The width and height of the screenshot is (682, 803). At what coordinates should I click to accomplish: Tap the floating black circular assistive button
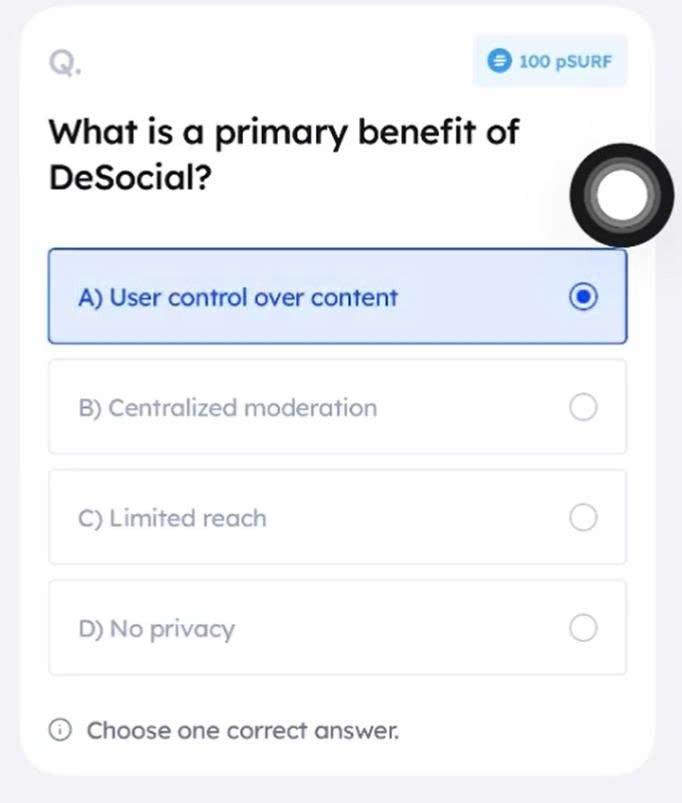[x=614, y=196]
